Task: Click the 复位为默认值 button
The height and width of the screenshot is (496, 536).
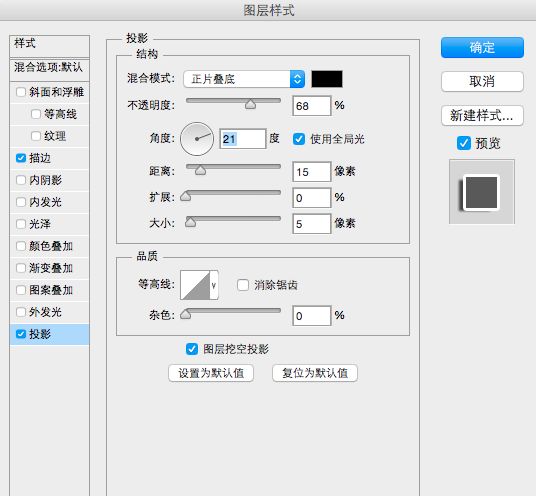Action: point(315,373)
